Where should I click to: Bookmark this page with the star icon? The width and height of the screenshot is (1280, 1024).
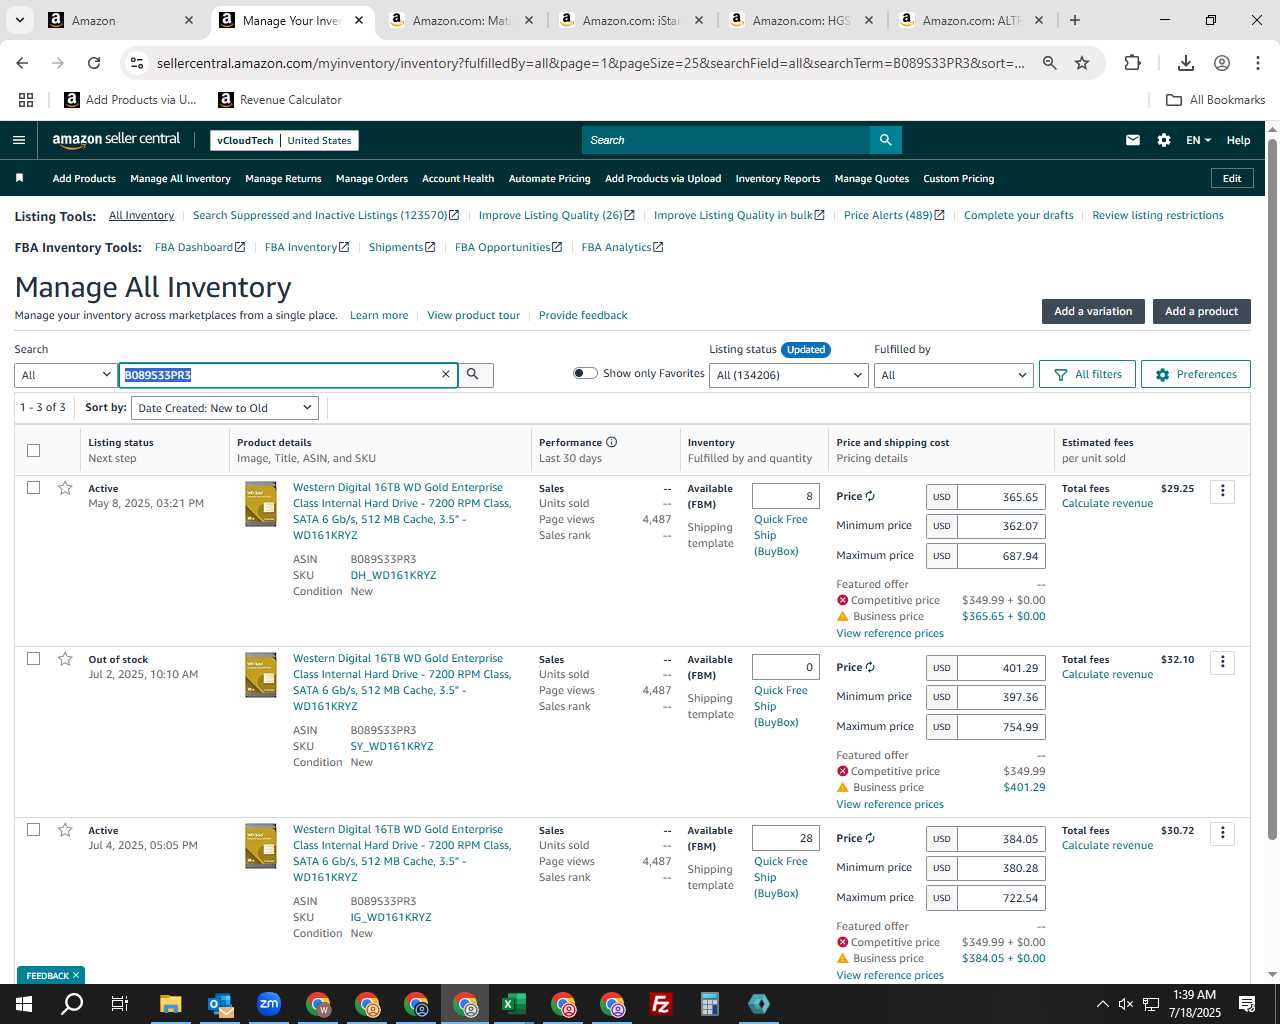(1082, 63)
